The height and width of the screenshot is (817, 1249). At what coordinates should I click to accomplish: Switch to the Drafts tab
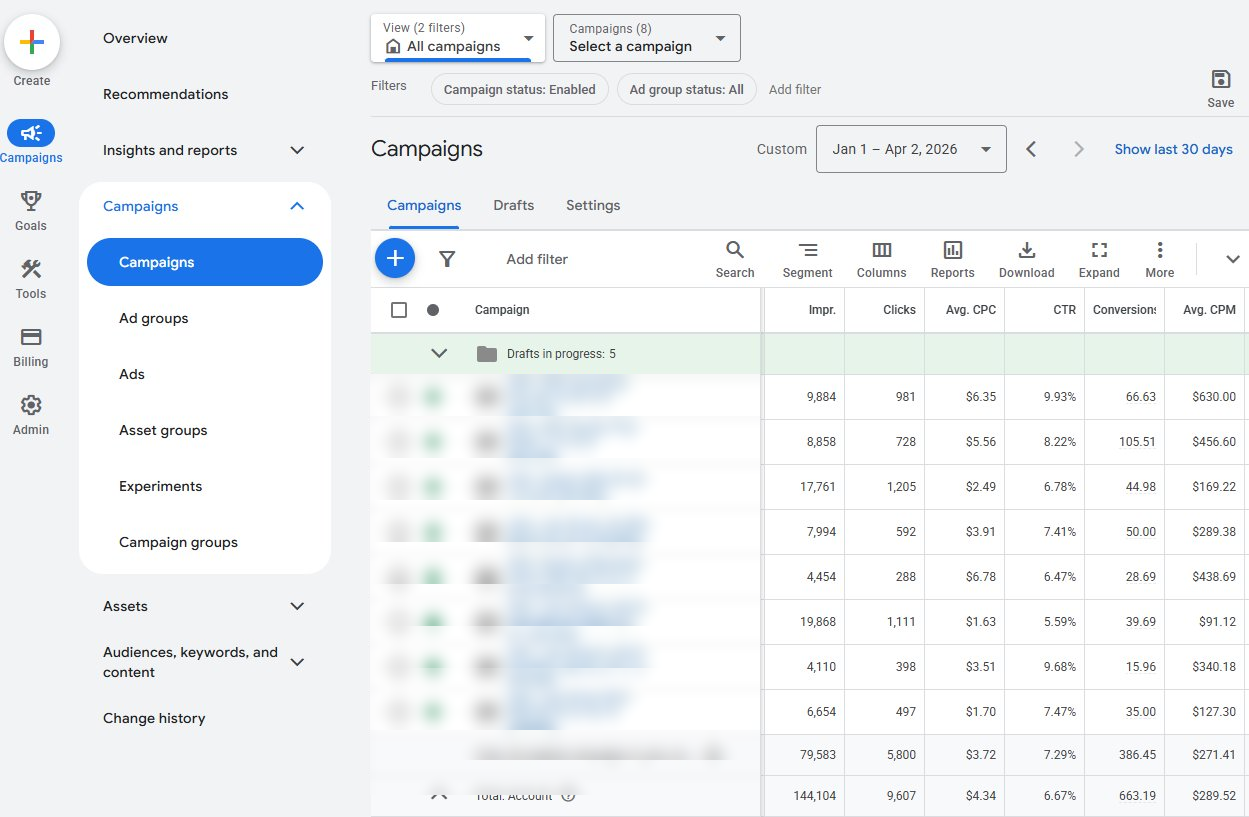pyautogui.click(x=513, y=204)
